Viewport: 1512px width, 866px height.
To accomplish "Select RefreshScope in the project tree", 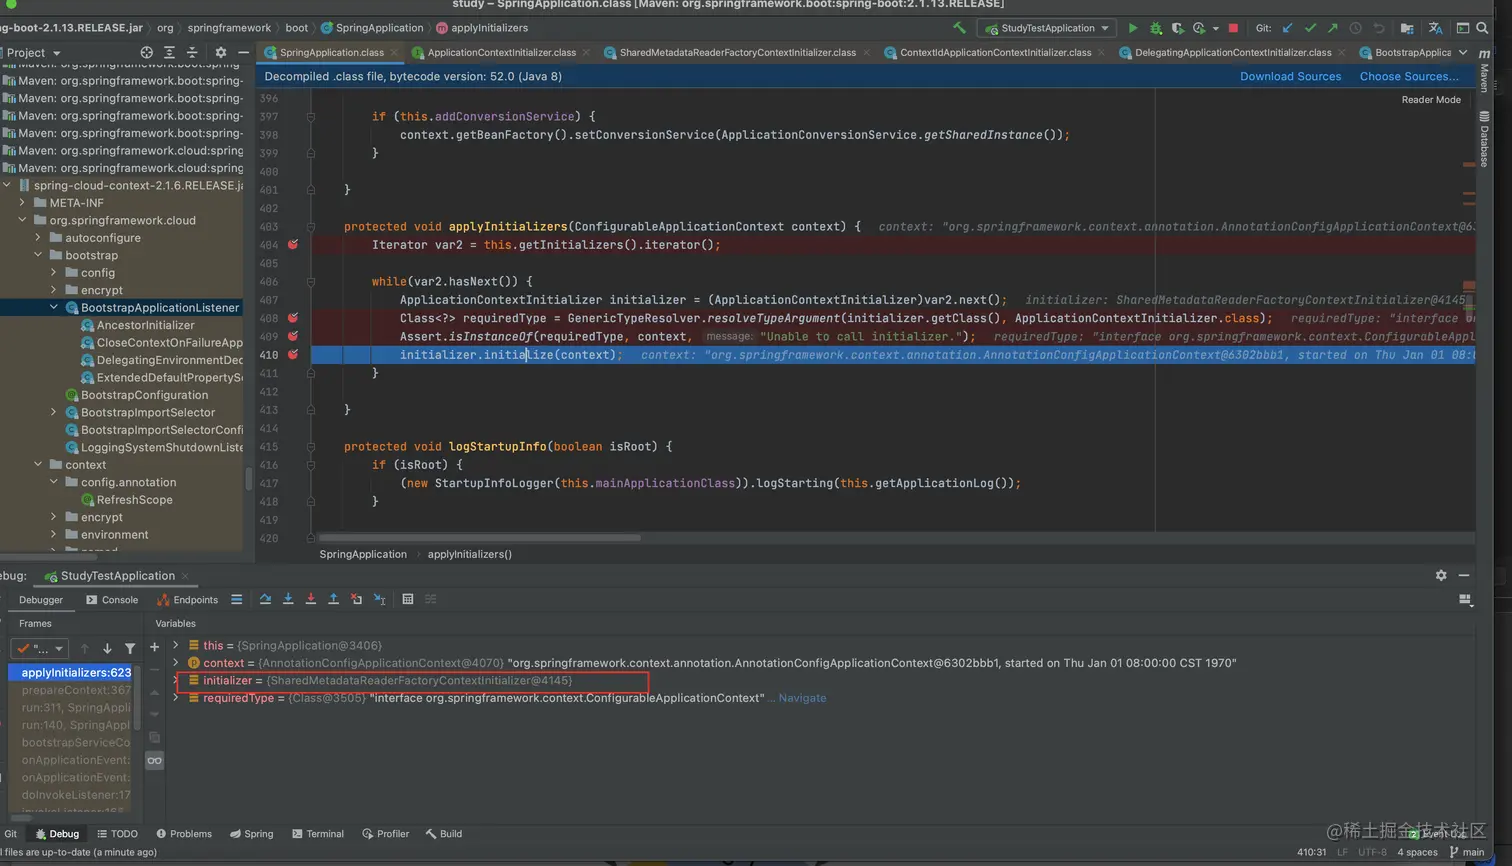I will (134, 500).
